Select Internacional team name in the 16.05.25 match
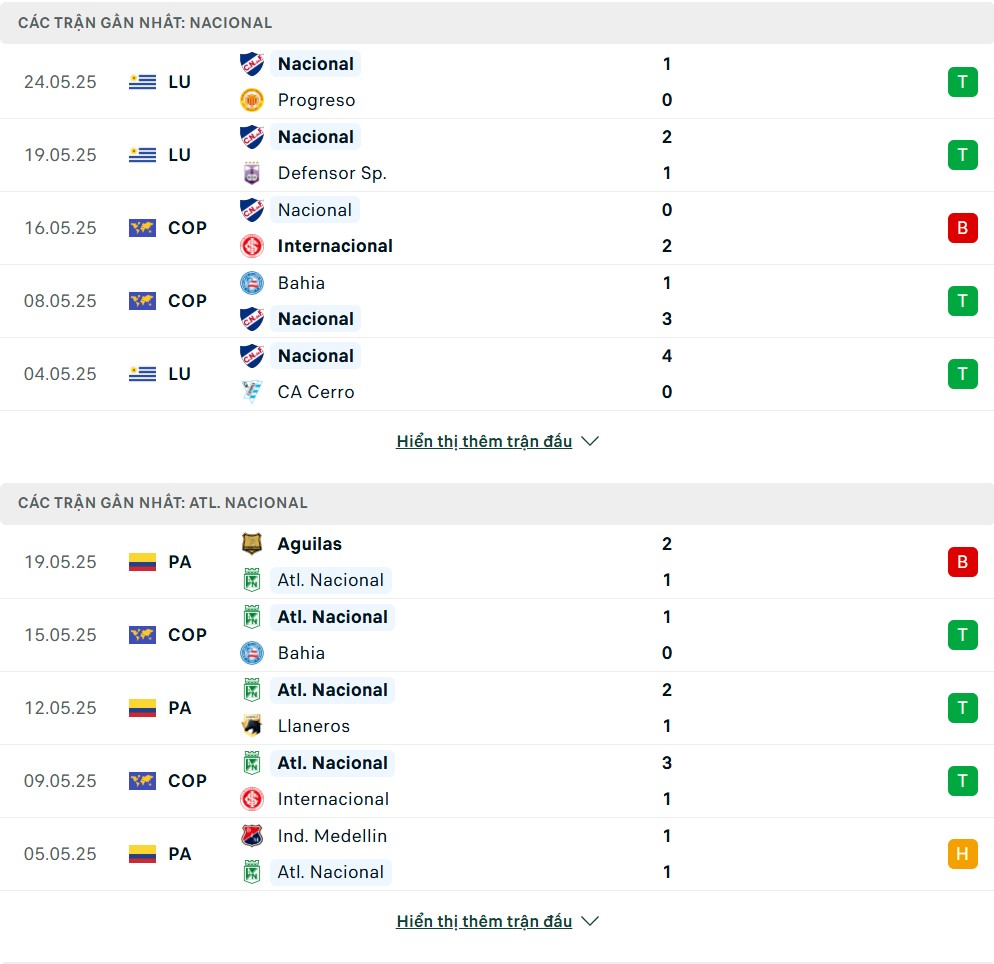 click(x=335, y=246)
